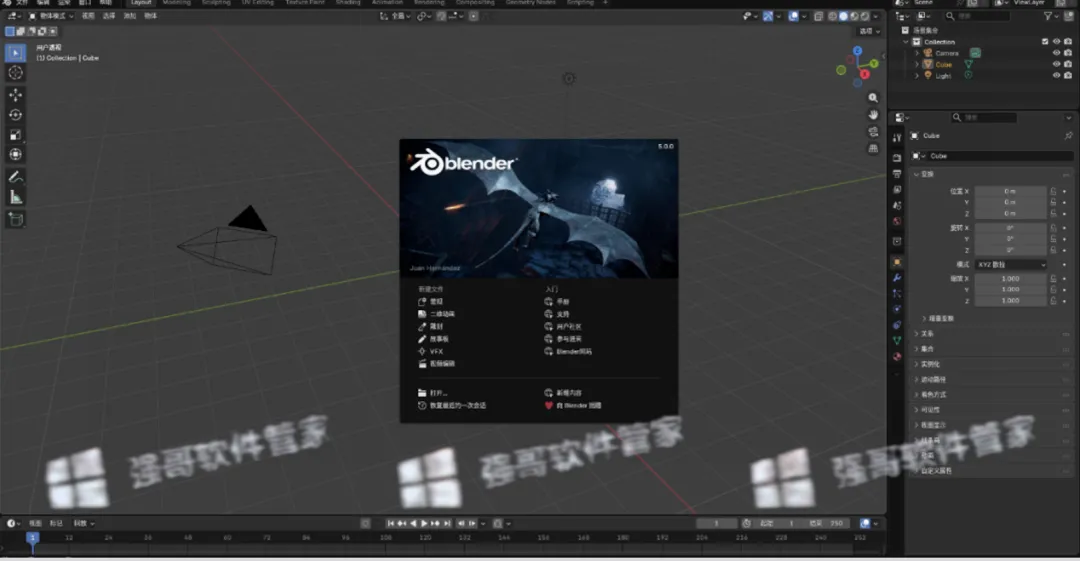1080x561 pixels.
Task: Open the View Layer properties tab
Action: click(x=897, y=190)
